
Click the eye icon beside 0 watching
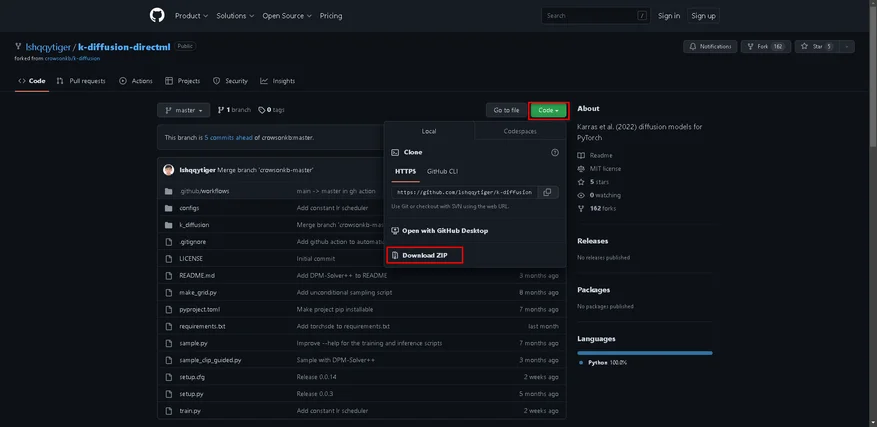tap(581, 195)
